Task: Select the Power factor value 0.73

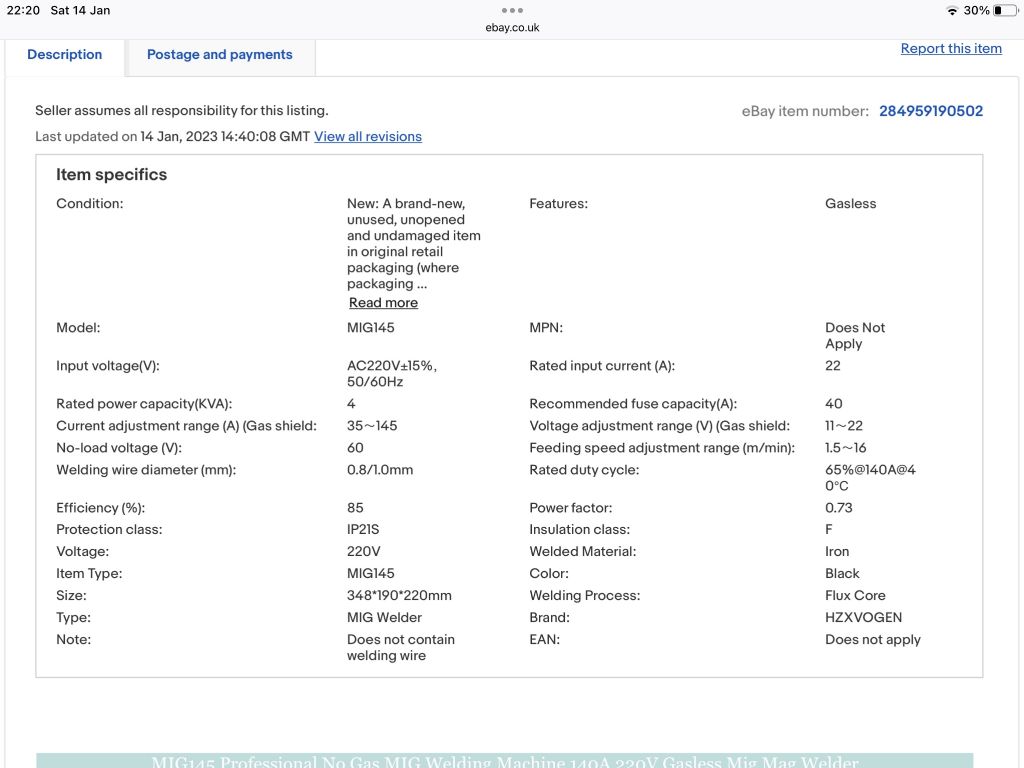Action: coord(839,507)
